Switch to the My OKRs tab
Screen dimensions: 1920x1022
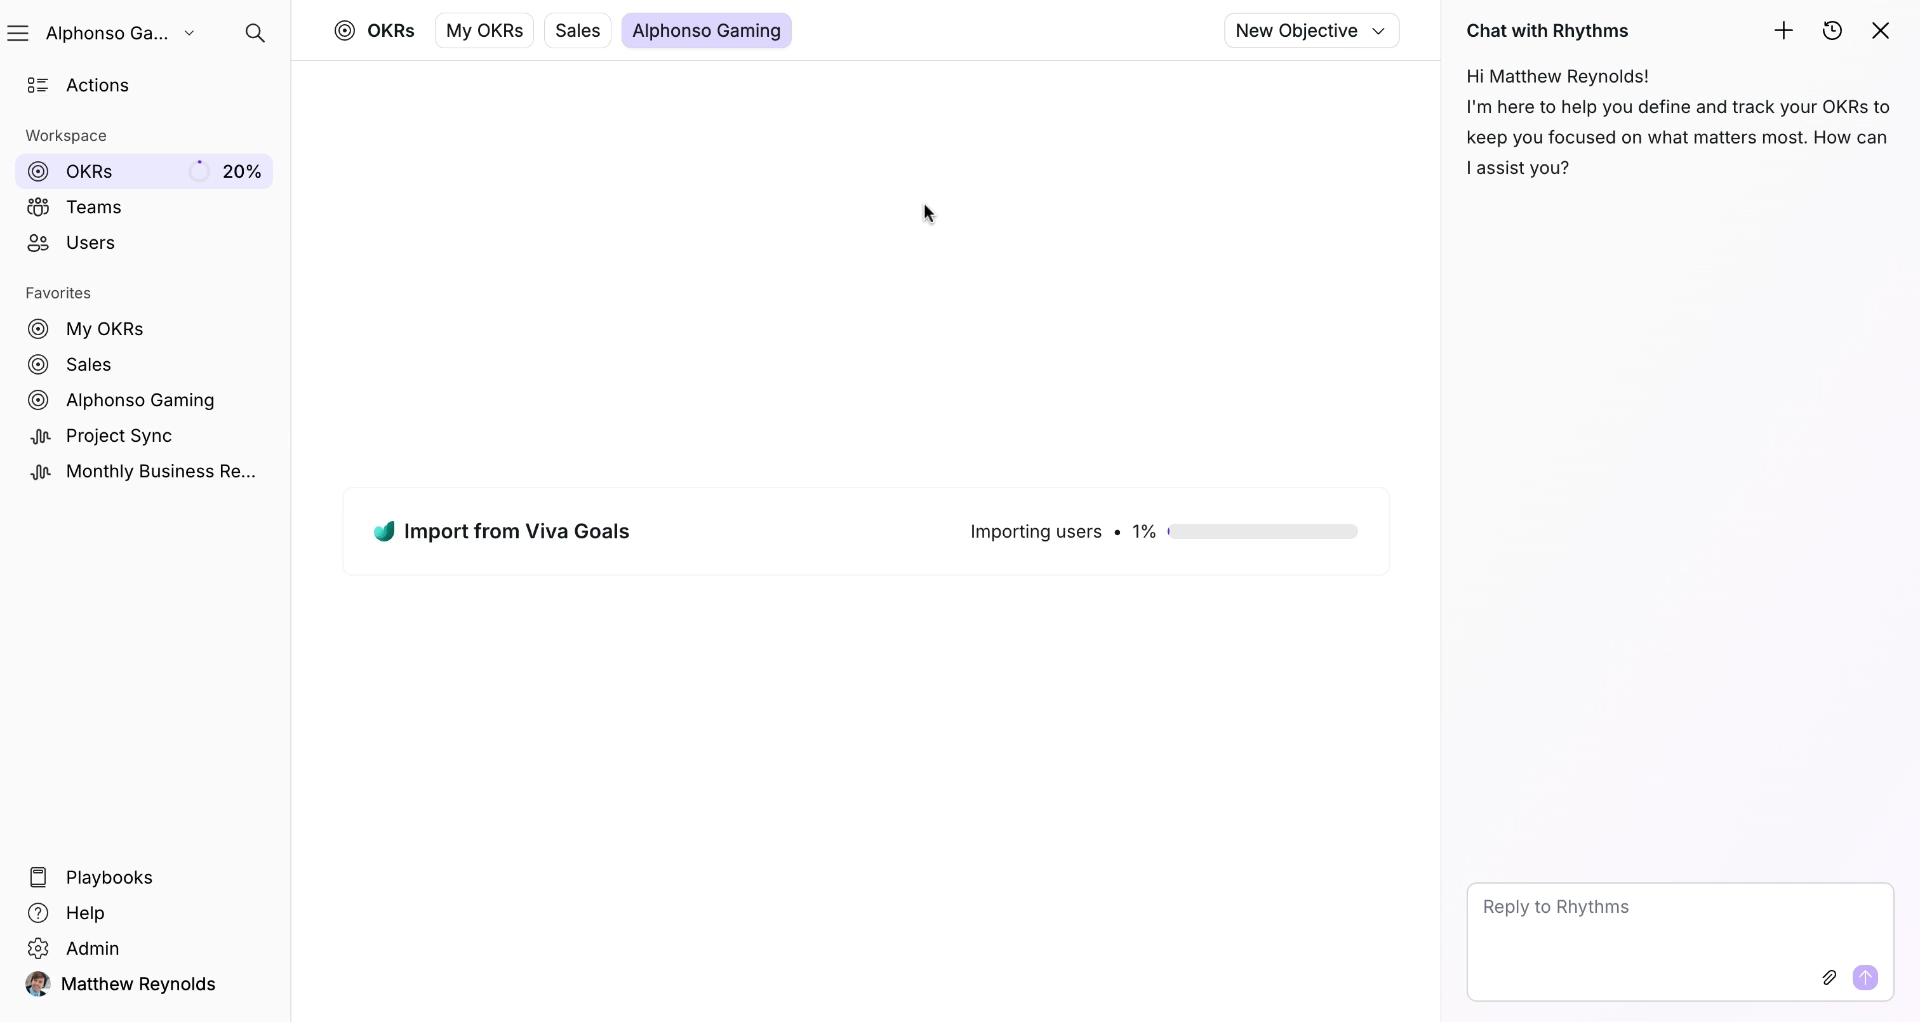click(x=484, y=31)
